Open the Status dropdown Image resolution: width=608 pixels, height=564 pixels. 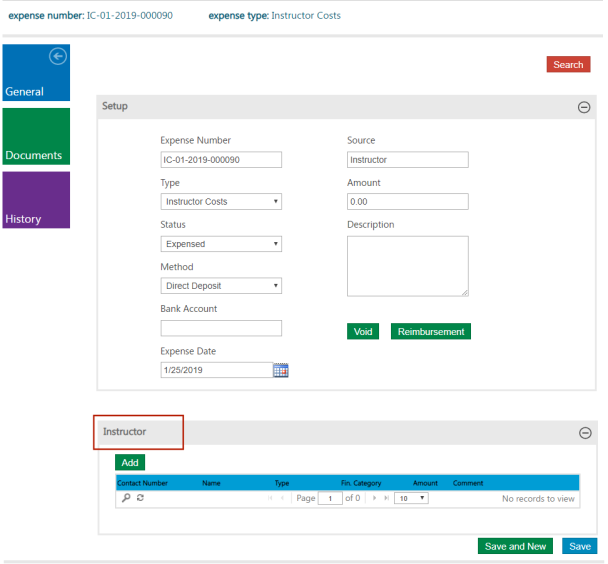click(x=221, y=244)
